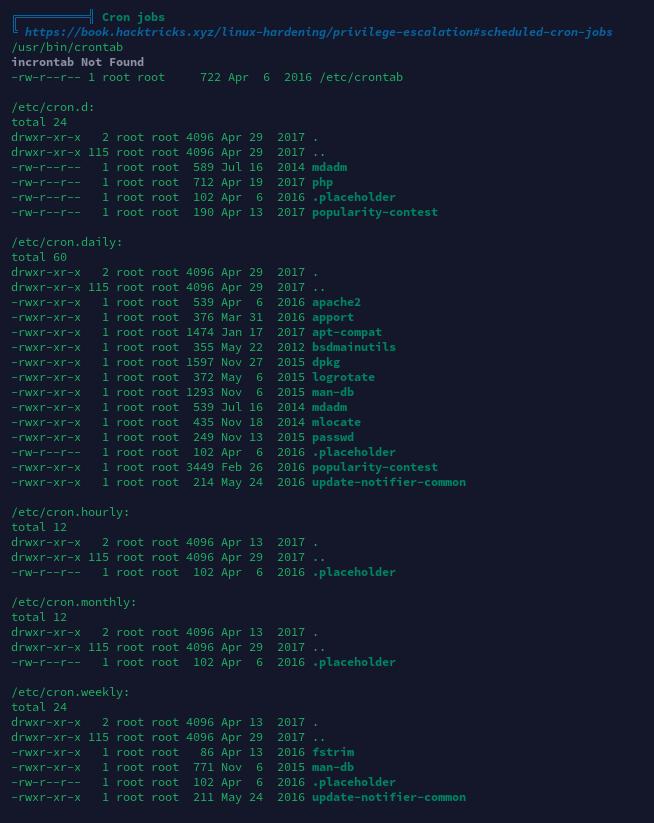Select the bsdmainutils filename
Viewport: 654px width, 823px height.
coord(354,347)
